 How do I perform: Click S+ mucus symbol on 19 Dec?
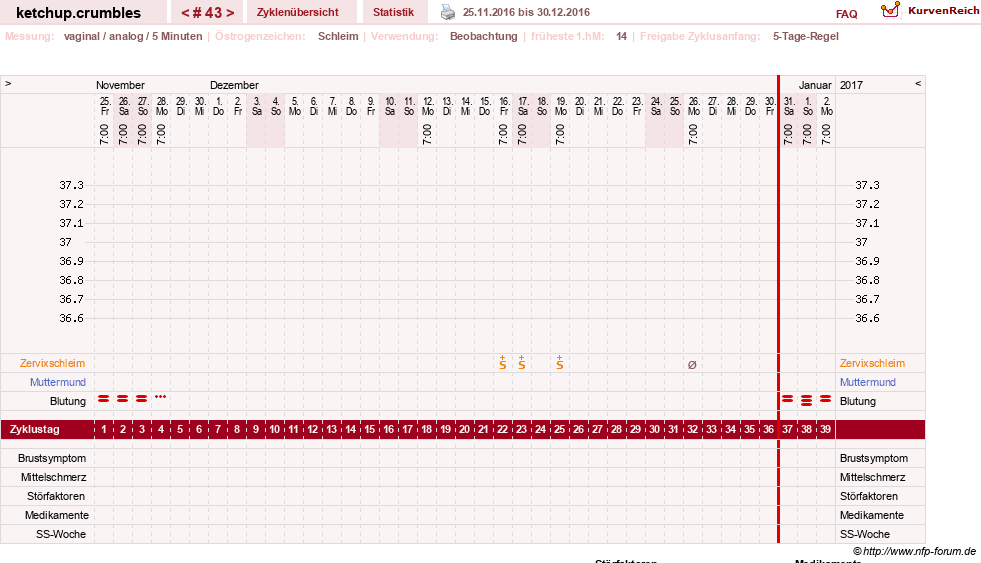(x=560, y=362)
